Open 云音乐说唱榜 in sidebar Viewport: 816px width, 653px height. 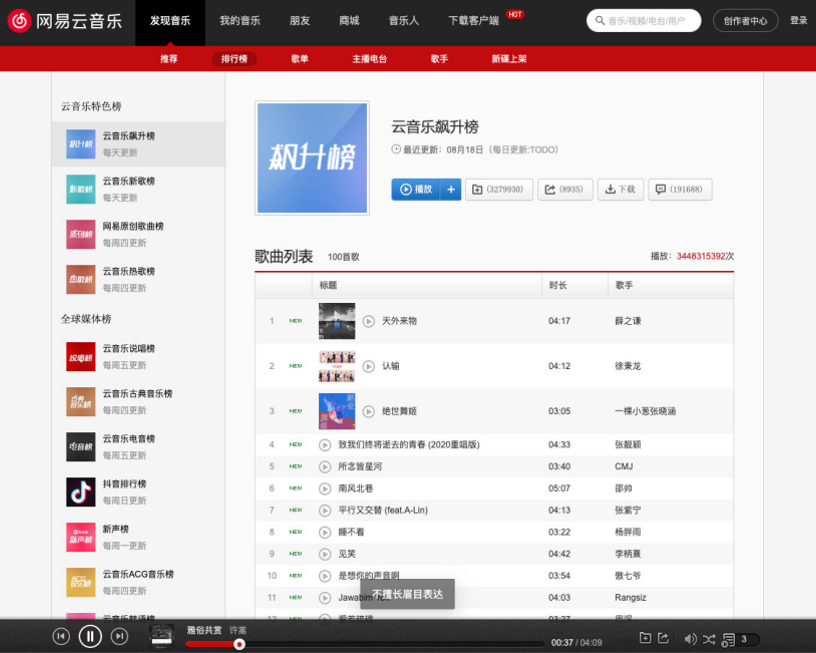pyautogui.click(x=138, y=356)
